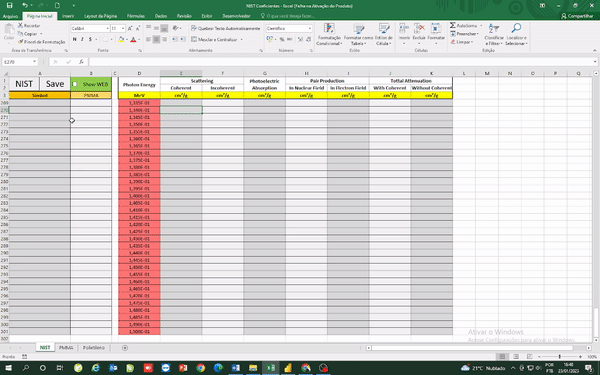Click the Compartilhar share button
600x375 pixels.
(577, 16)
